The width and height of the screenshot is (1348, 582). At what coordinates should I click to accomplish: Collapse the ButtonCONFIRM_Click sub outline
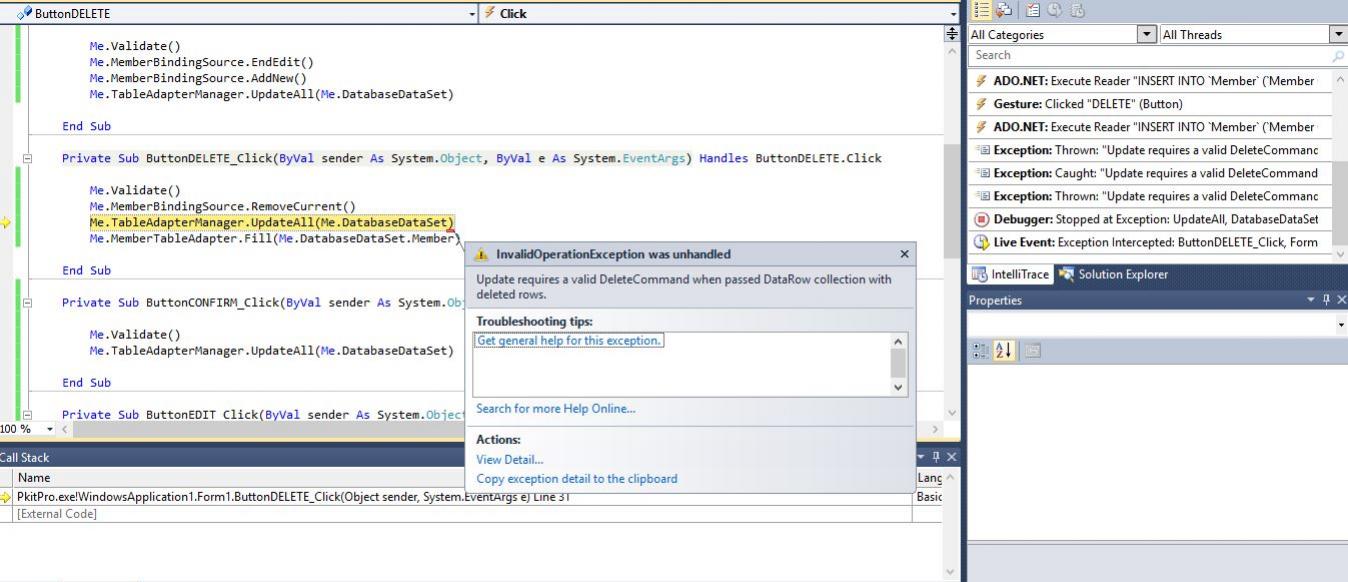point(28,303)
